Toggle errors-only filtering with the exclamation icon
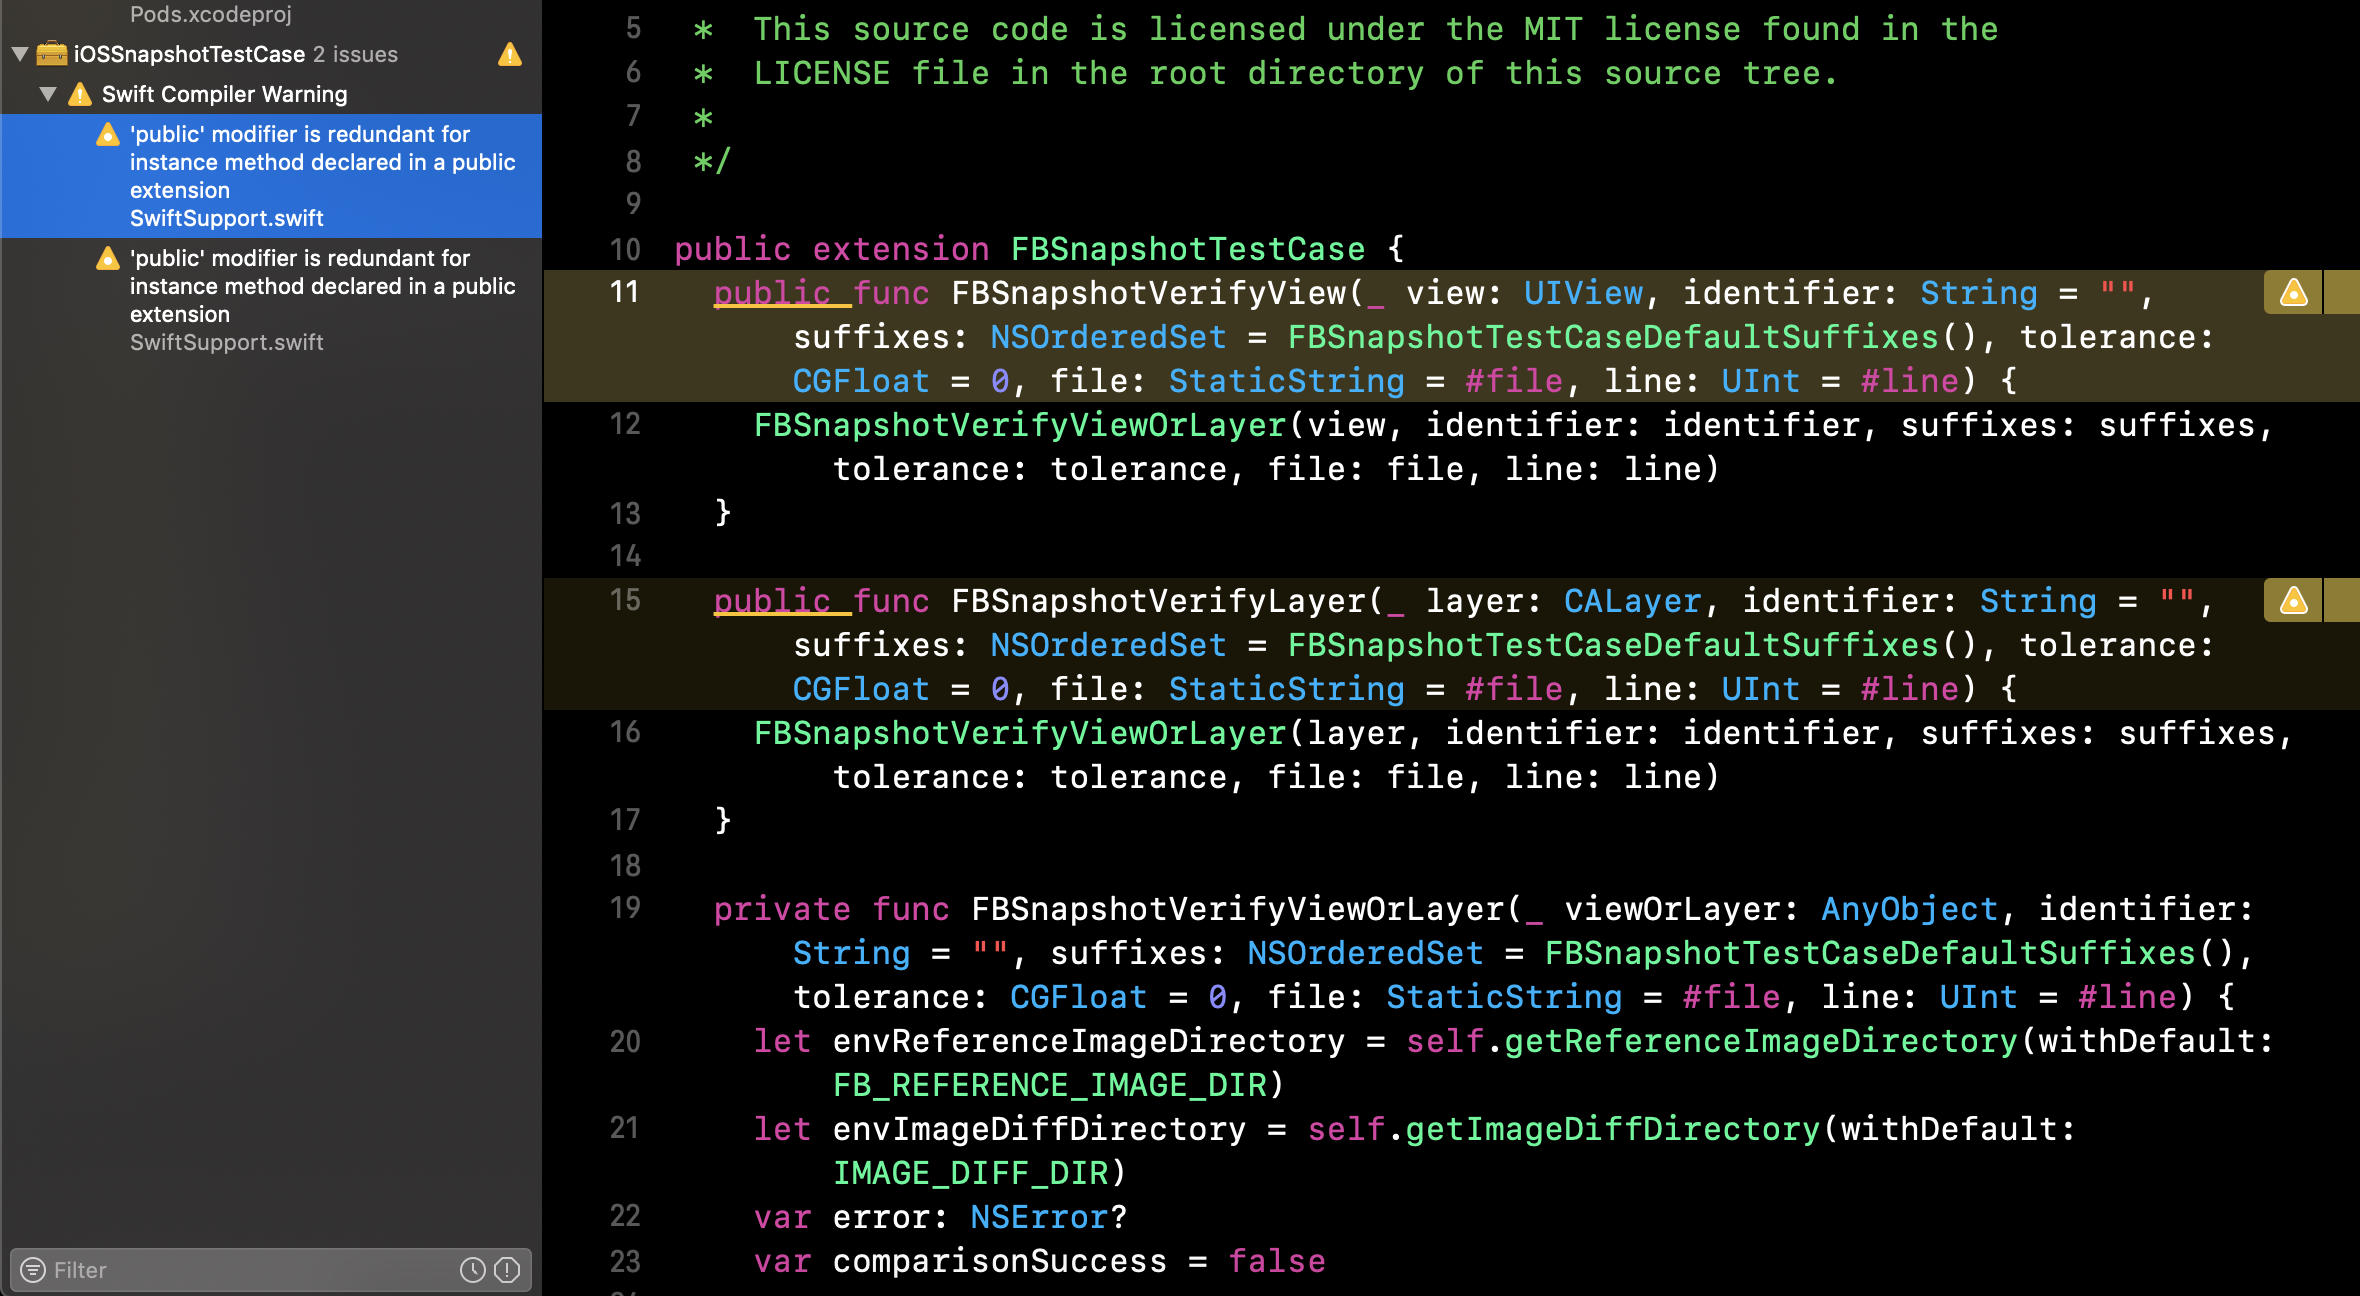Viewport: 2360px width, 1296px height. pyautogui.click(x=506, y=1270)
